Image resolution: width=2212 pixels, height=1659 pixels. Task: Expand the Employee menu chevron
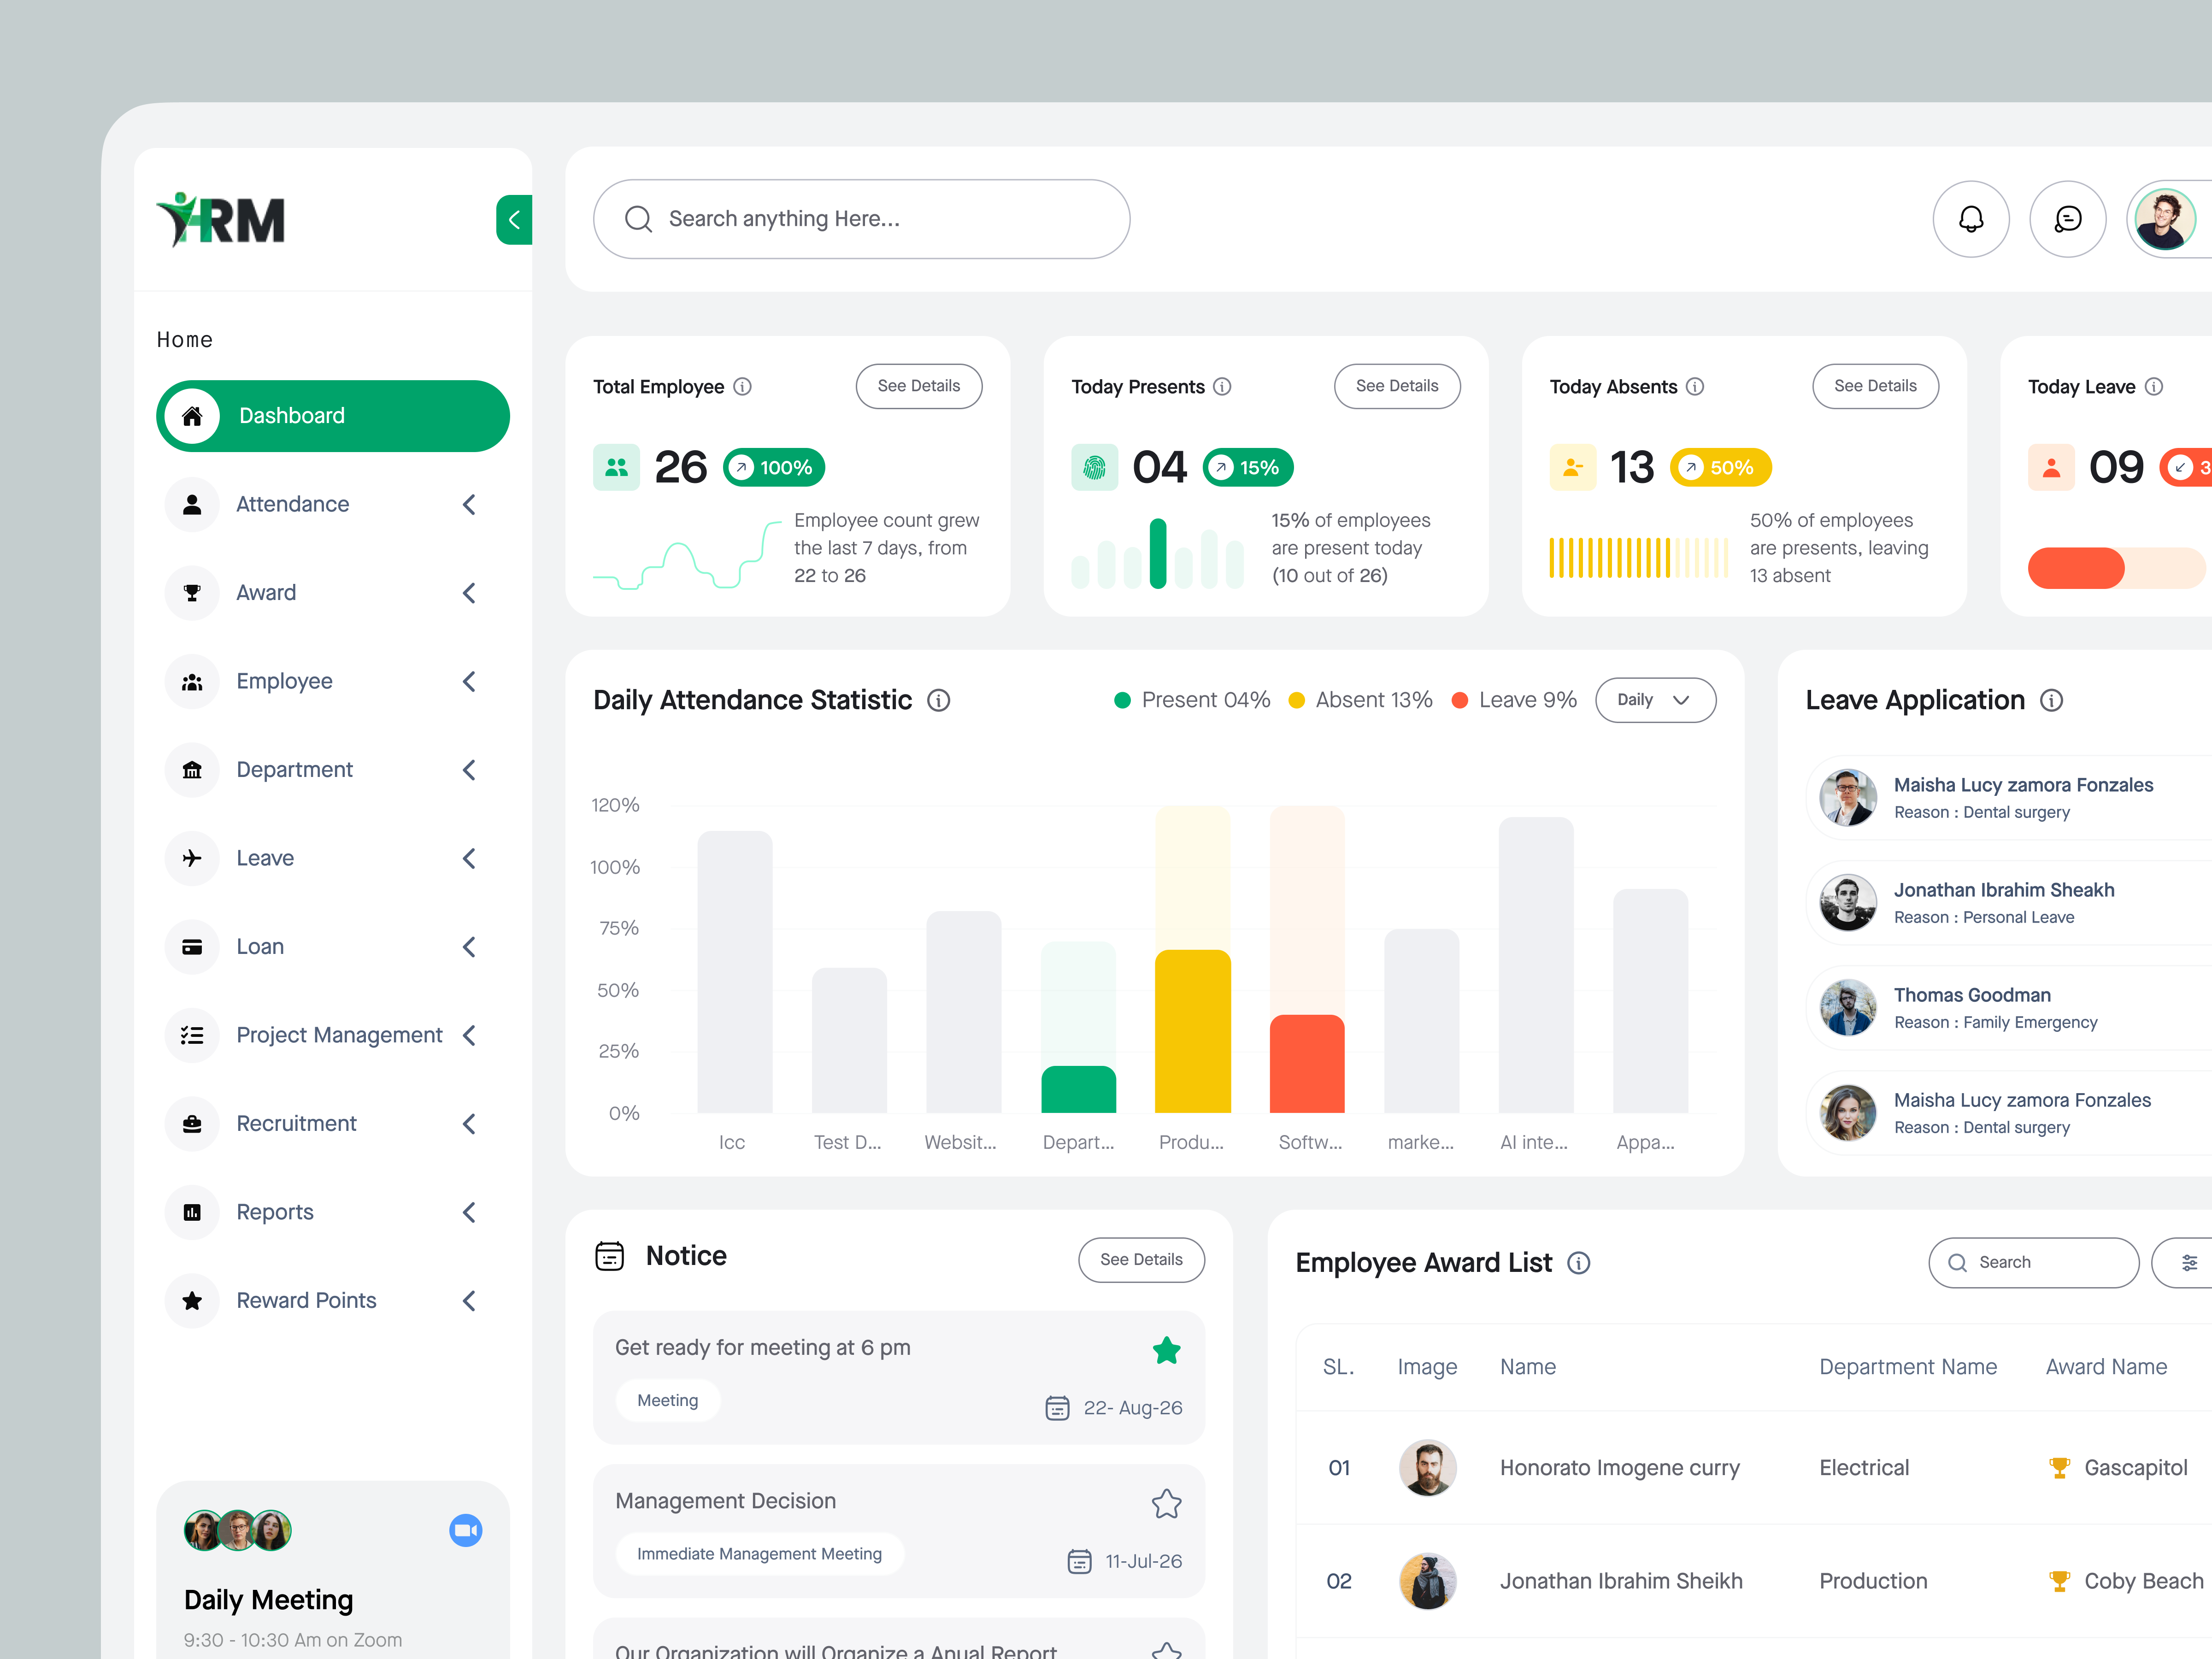point(469,681)
